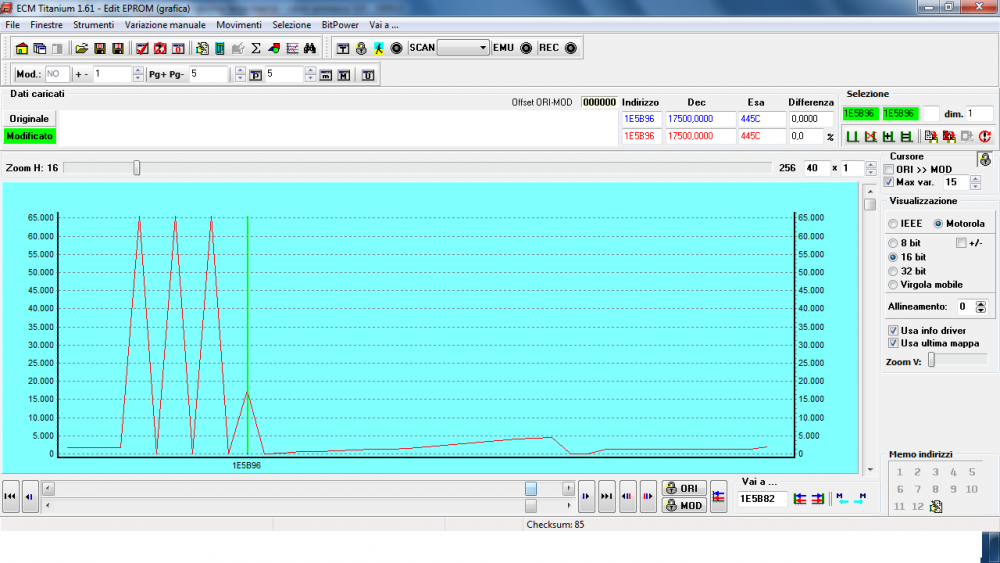Open the File menu
The image size is (1000, 563).
coord(12,25)
